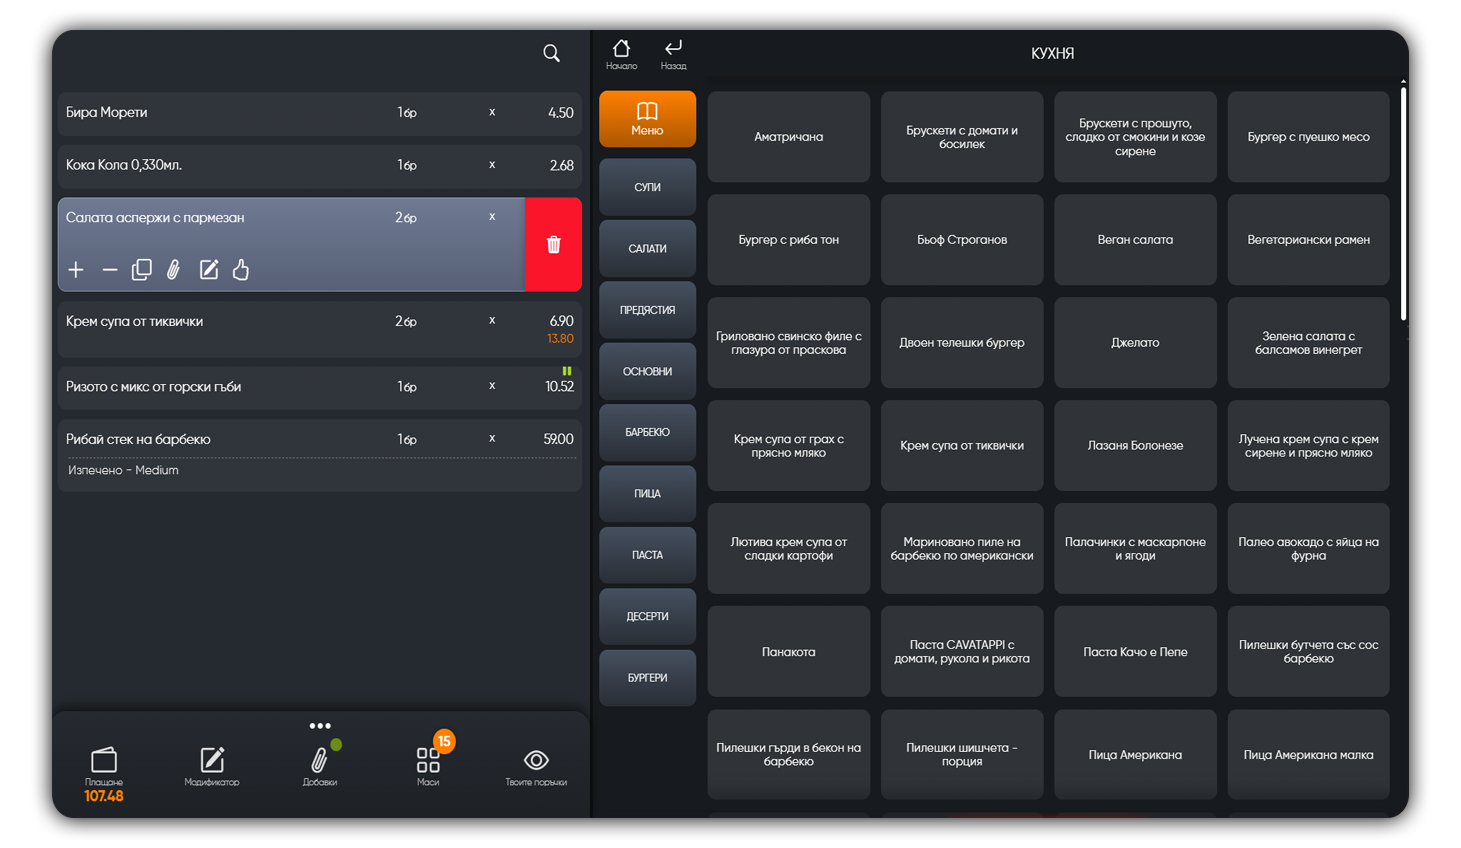This screenshot has height=848, width=1461.
Task: Click the duplicate item copy icon
Action: point(142,270)
